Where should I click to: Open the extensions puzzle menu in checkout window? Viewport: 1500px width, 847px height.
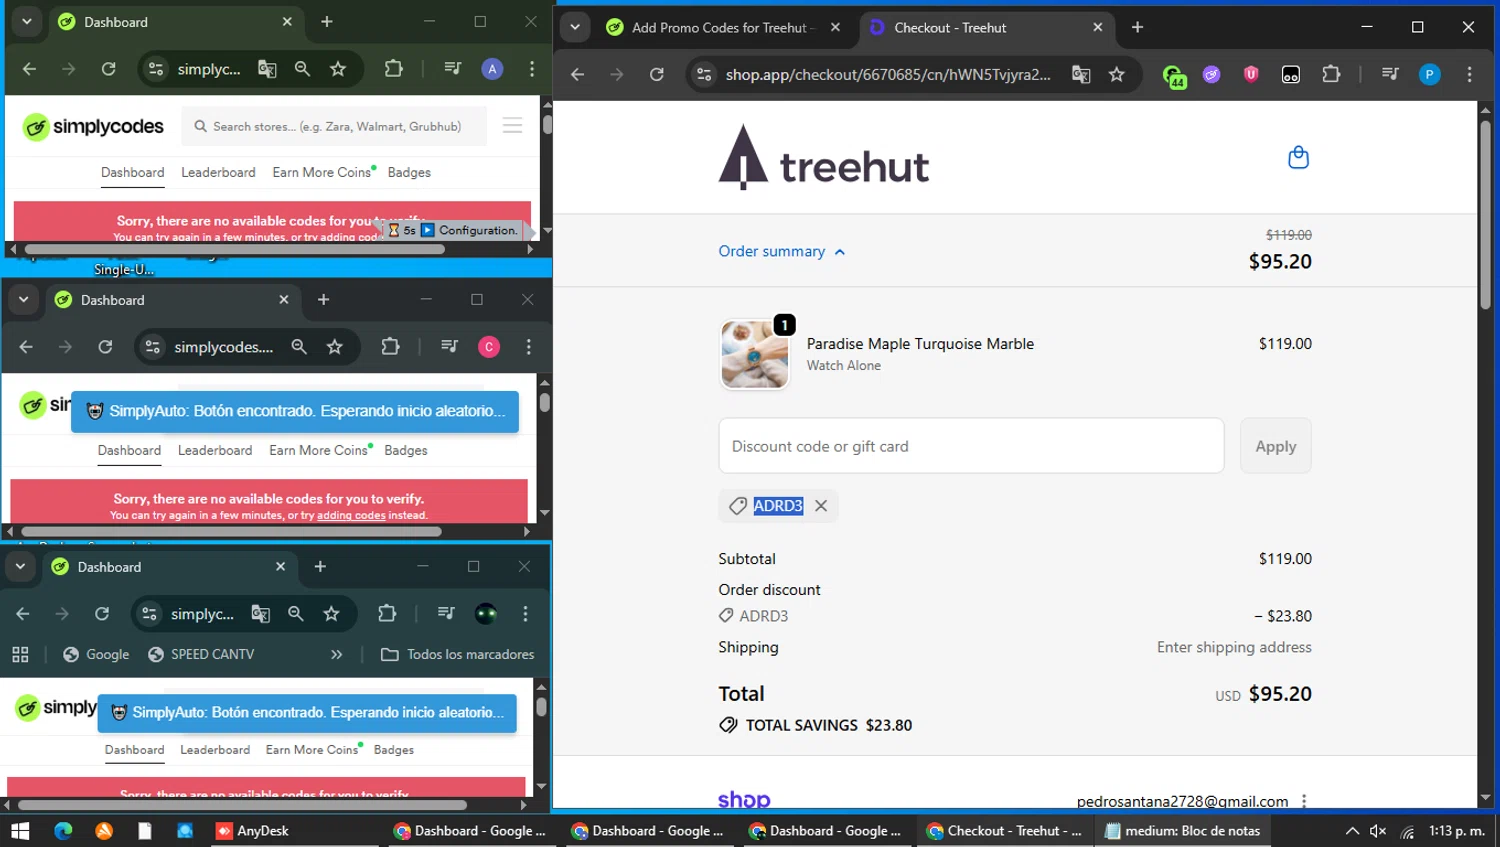coord(1331,74)
